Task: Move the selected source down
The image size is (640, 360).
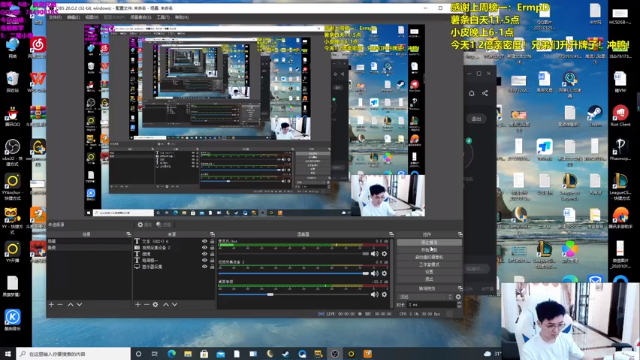Action: [175, 304]
